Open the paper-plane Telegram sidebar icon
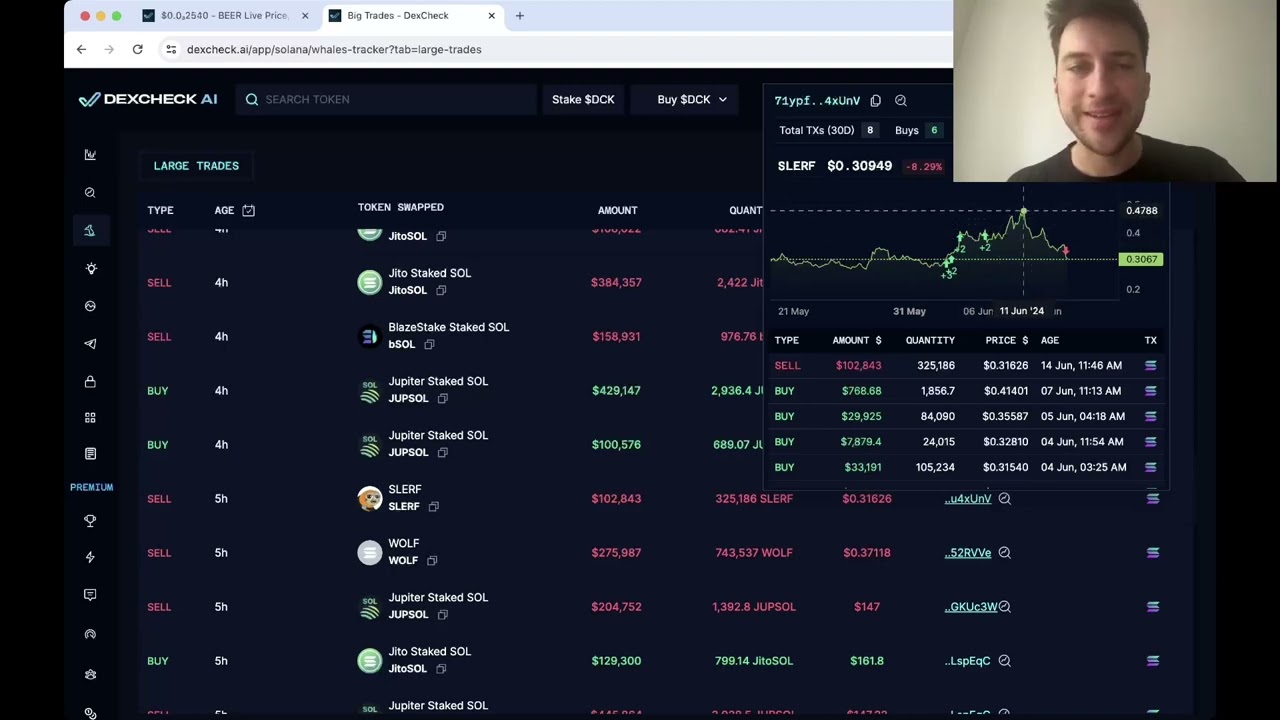This screenshot has width=1280, height=720. coord(90,344)
